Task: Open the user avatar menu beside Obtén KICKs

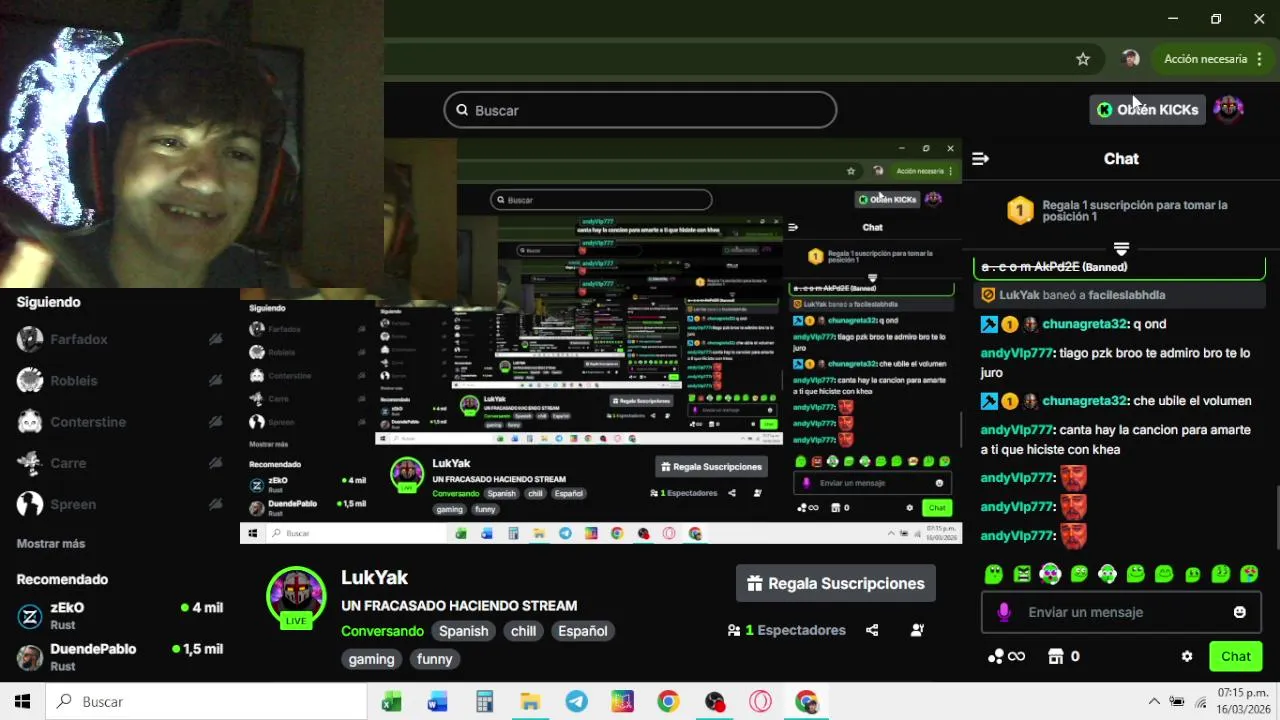Action: coord(1228,110)
